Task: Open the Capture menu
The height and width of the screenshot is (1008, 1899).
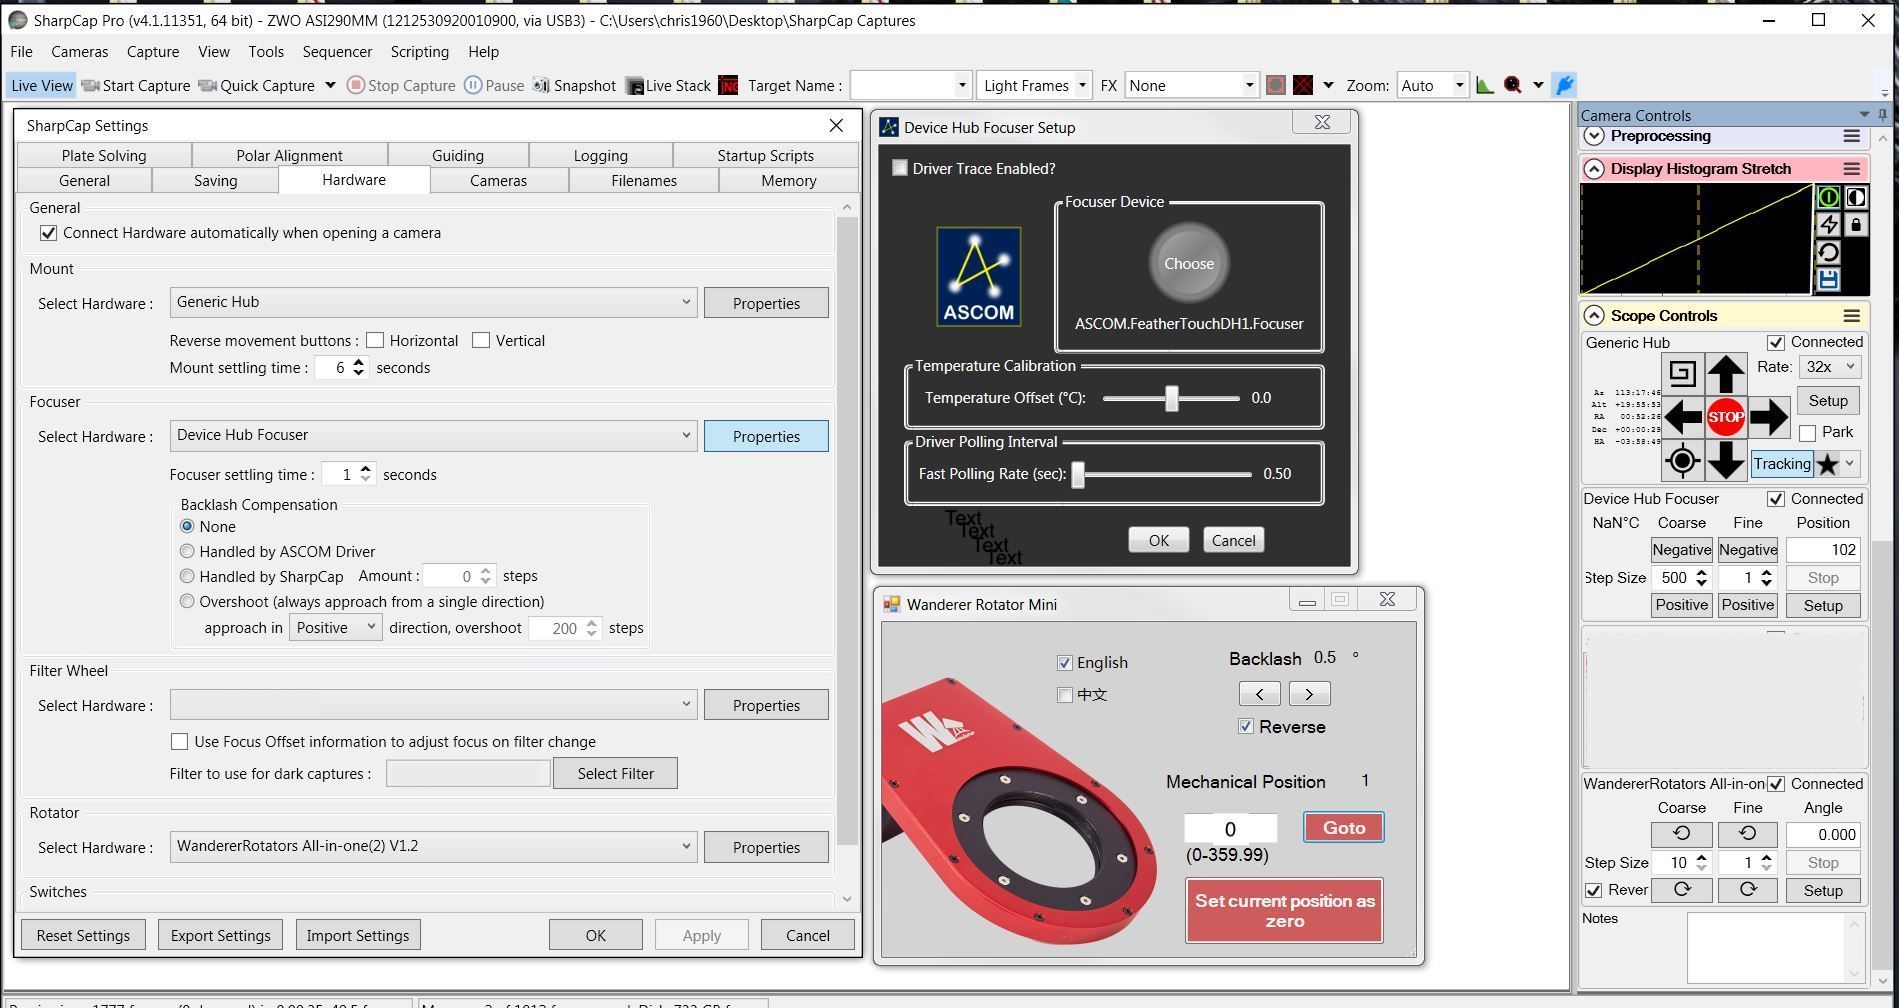Action: pyautogui.click(x=153, y=52)
